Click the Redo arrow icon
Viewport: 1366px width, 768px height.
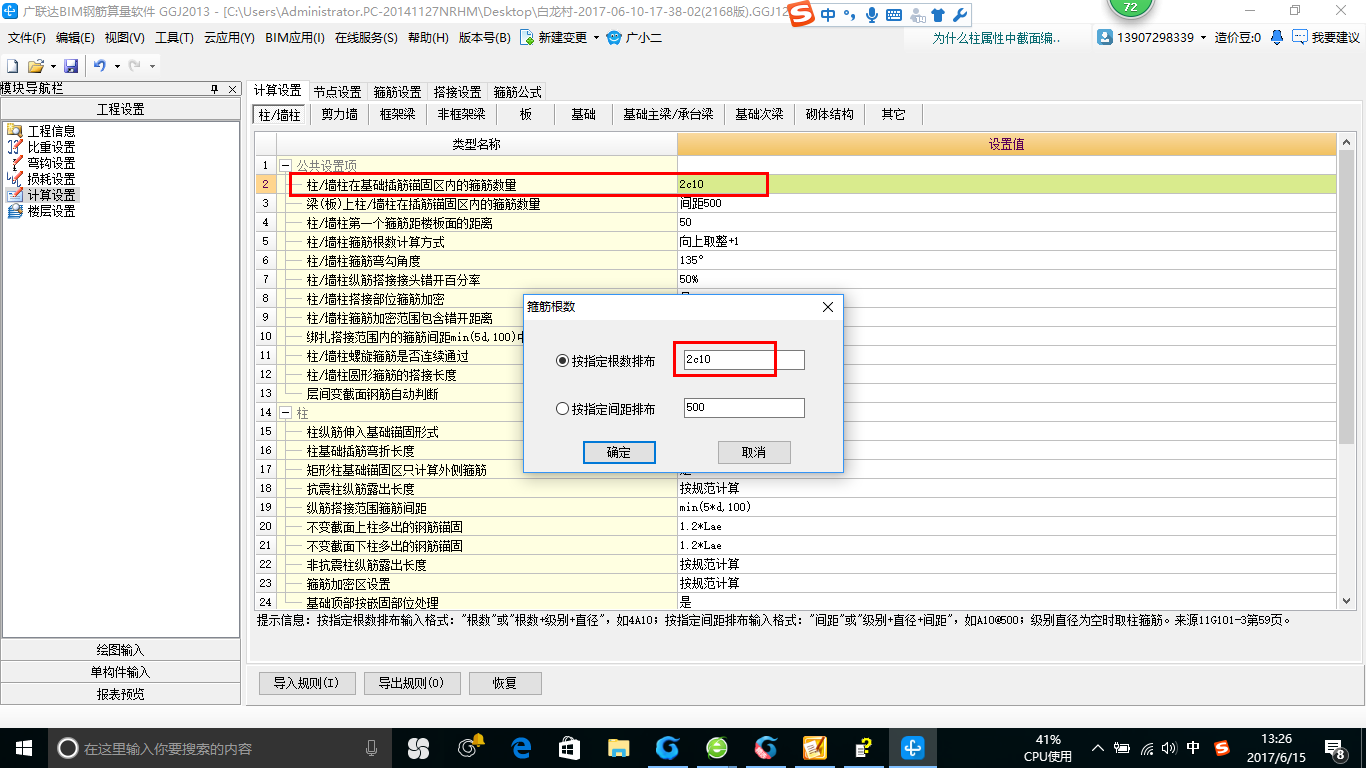[x=134, y=66]
